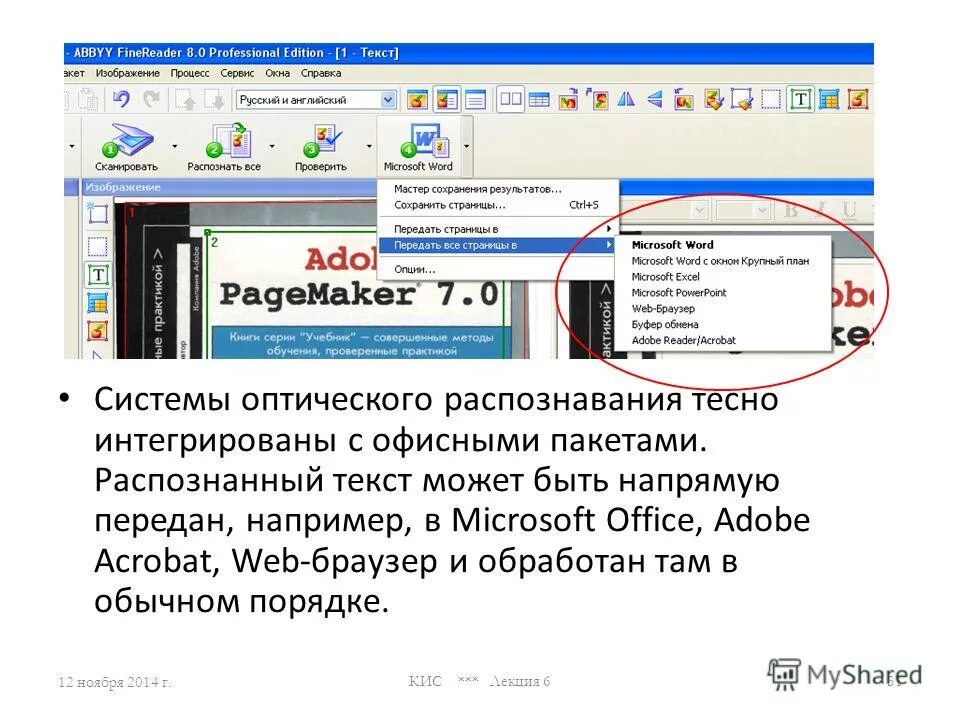
Task: Choose Сохранить страницы… menu entry
Action: [x=498, y=205]
